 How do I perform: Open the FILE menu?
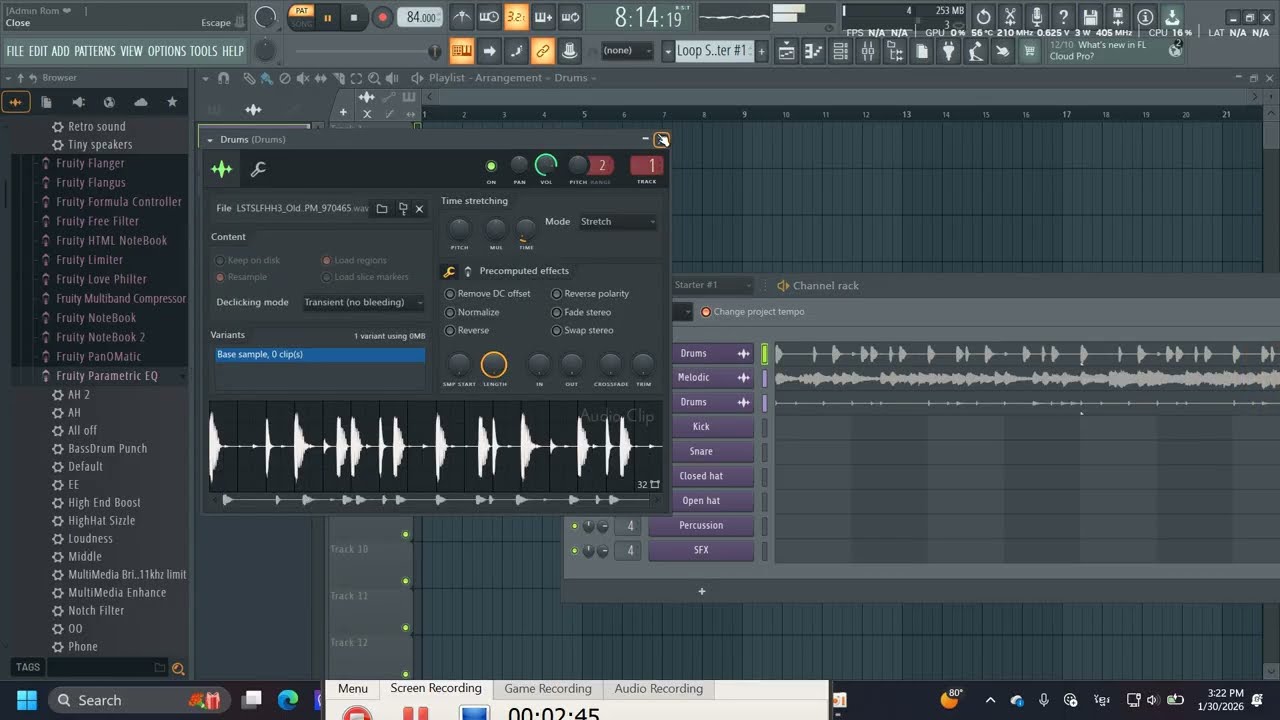15,51
